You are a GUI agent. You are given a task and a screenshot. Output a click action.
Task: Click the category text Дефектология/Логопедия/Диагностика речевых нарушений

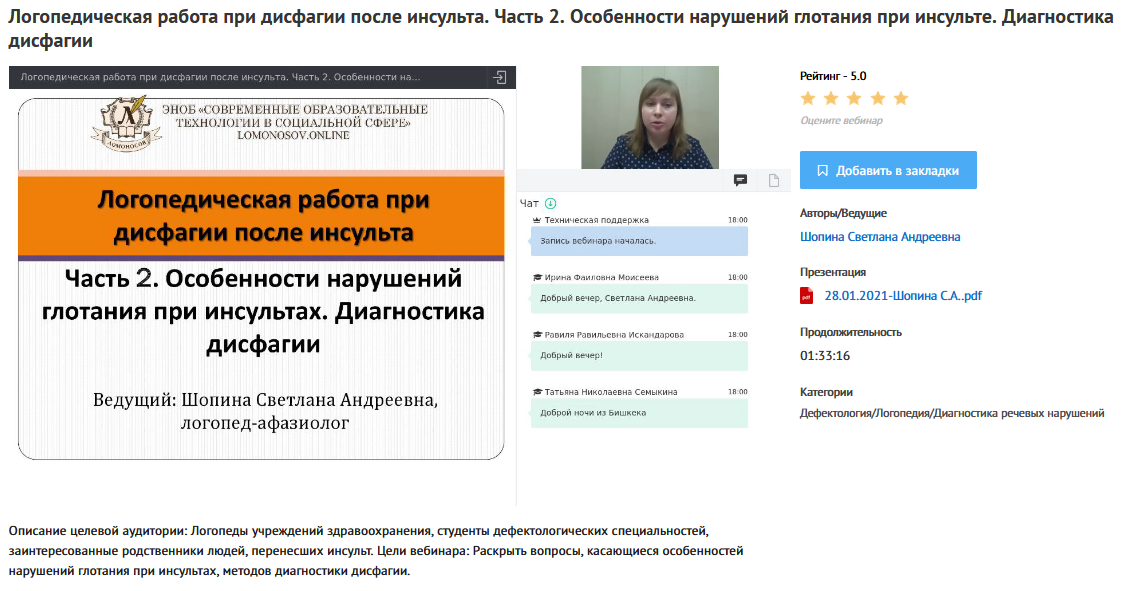click(x=952, y=413)
